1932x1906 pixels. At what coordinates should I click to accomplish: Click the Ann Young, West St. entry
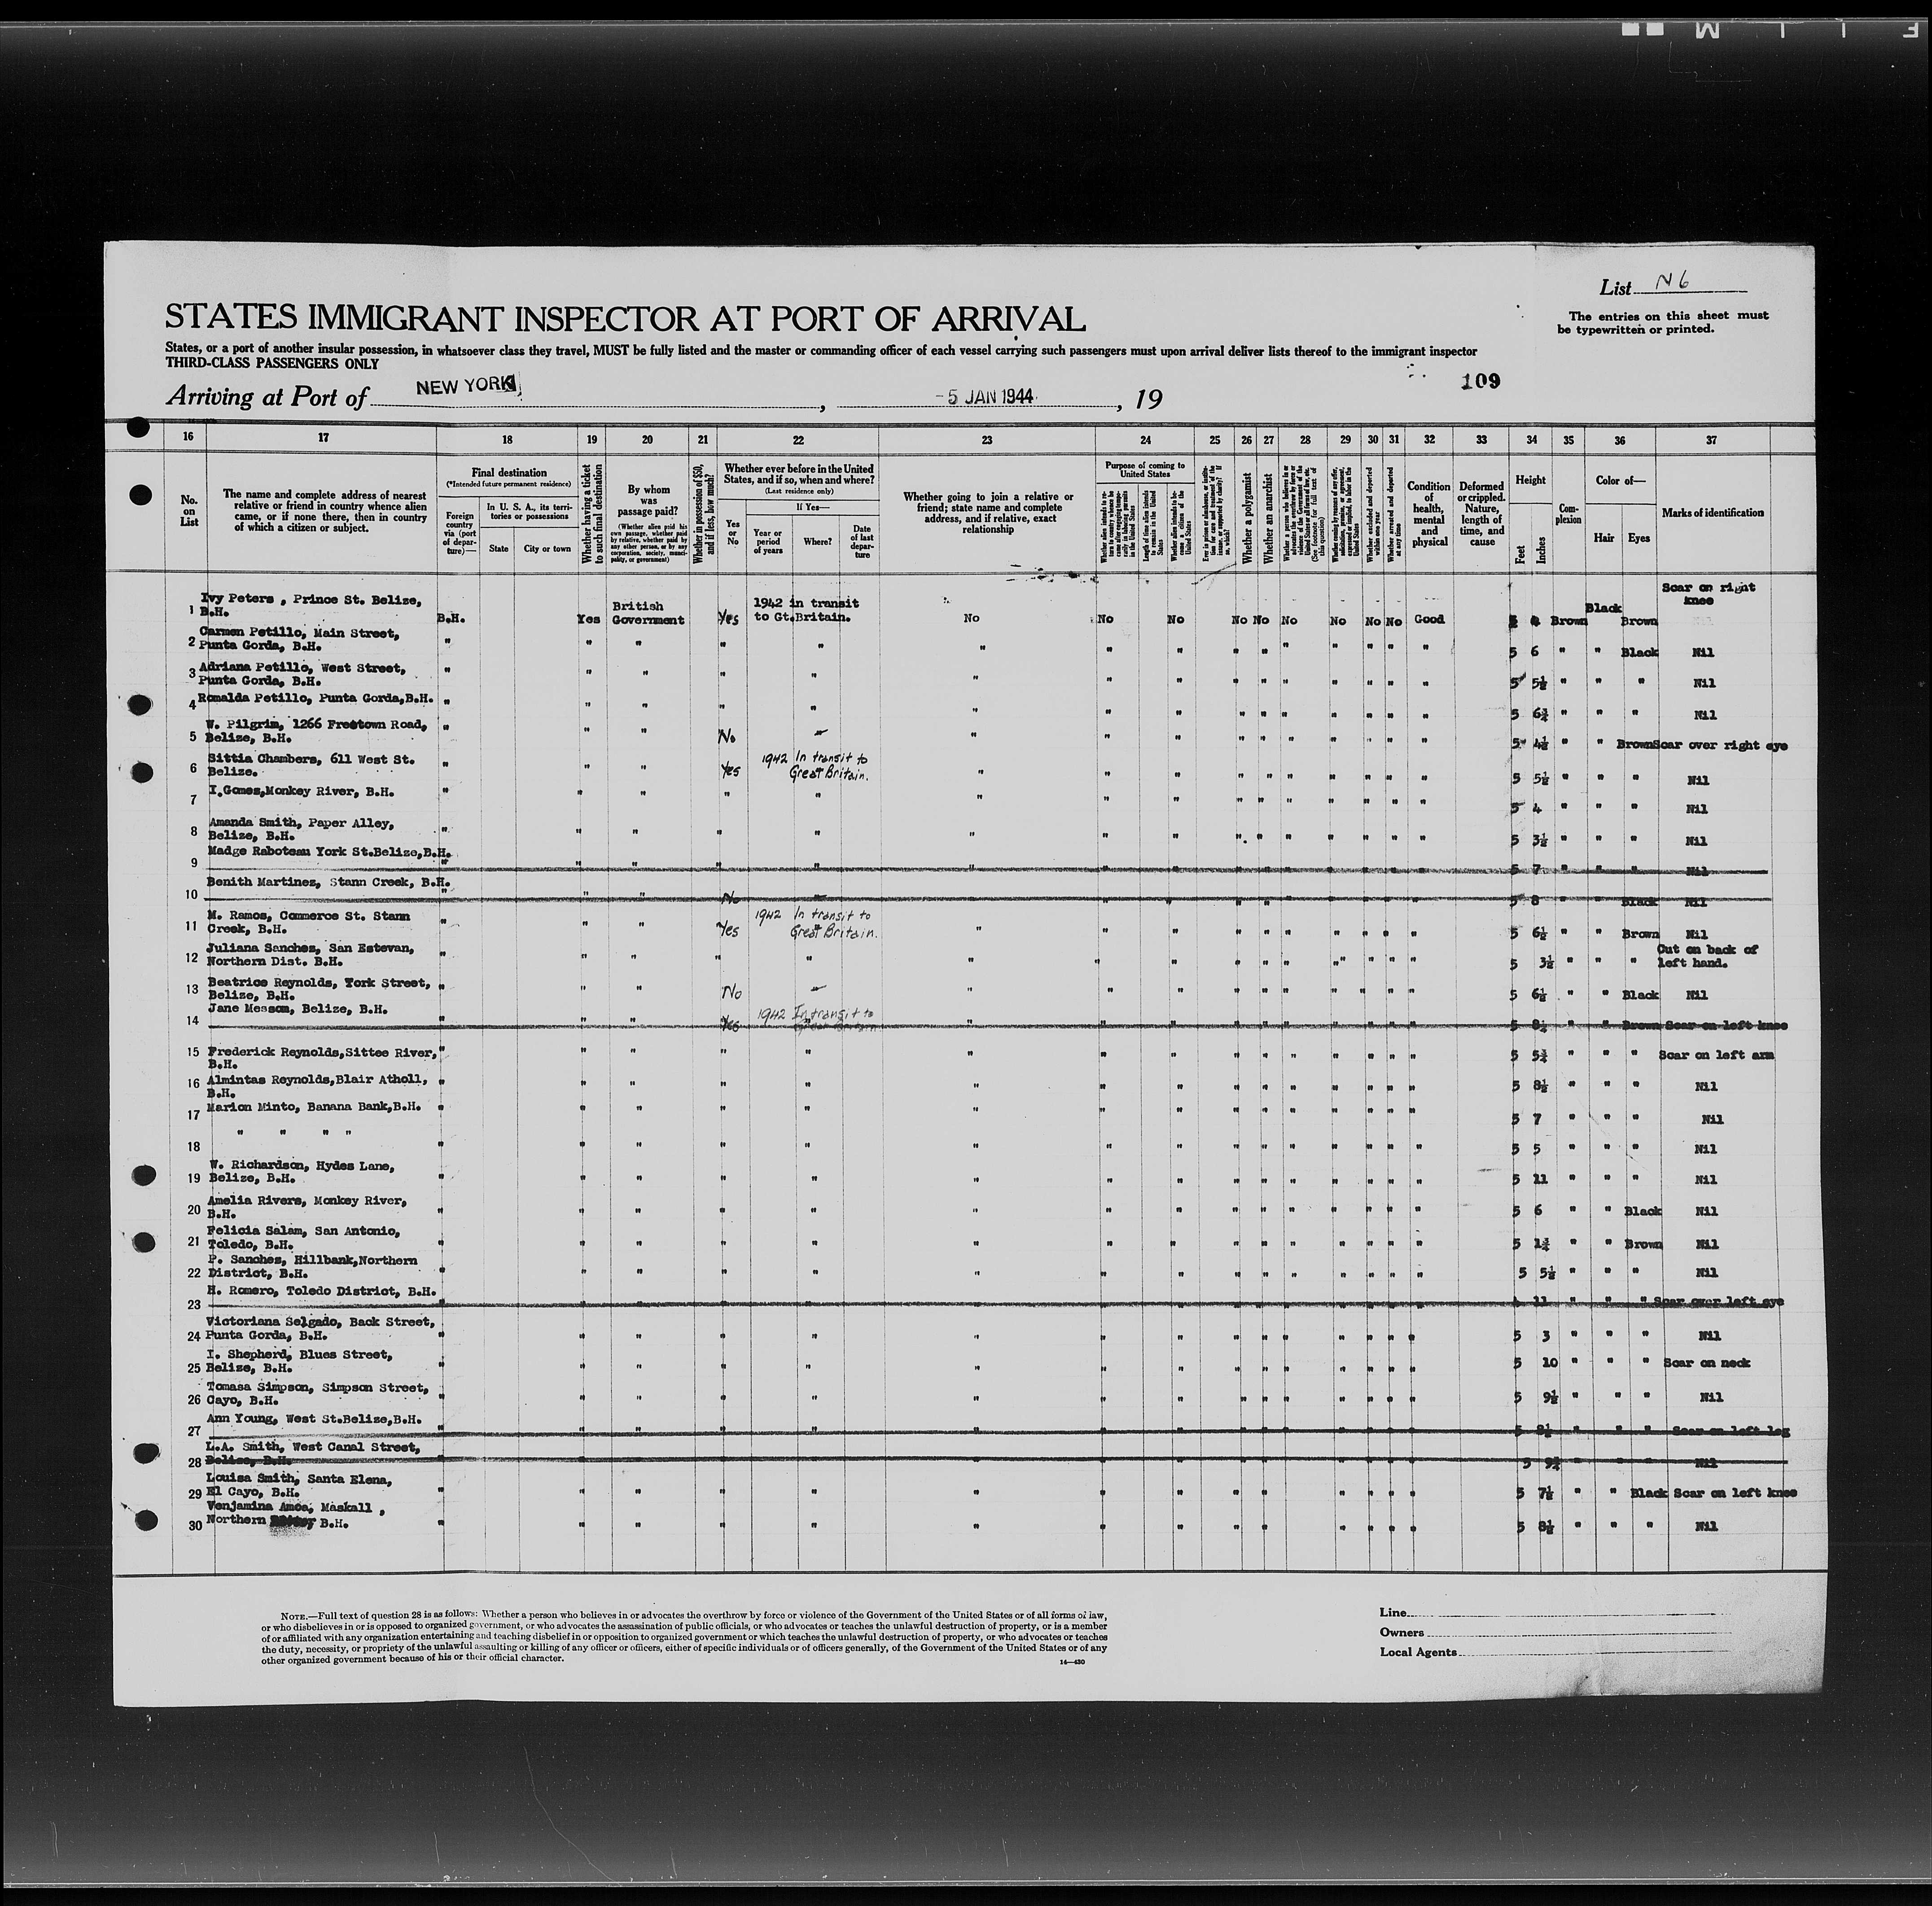[314, 1419]
